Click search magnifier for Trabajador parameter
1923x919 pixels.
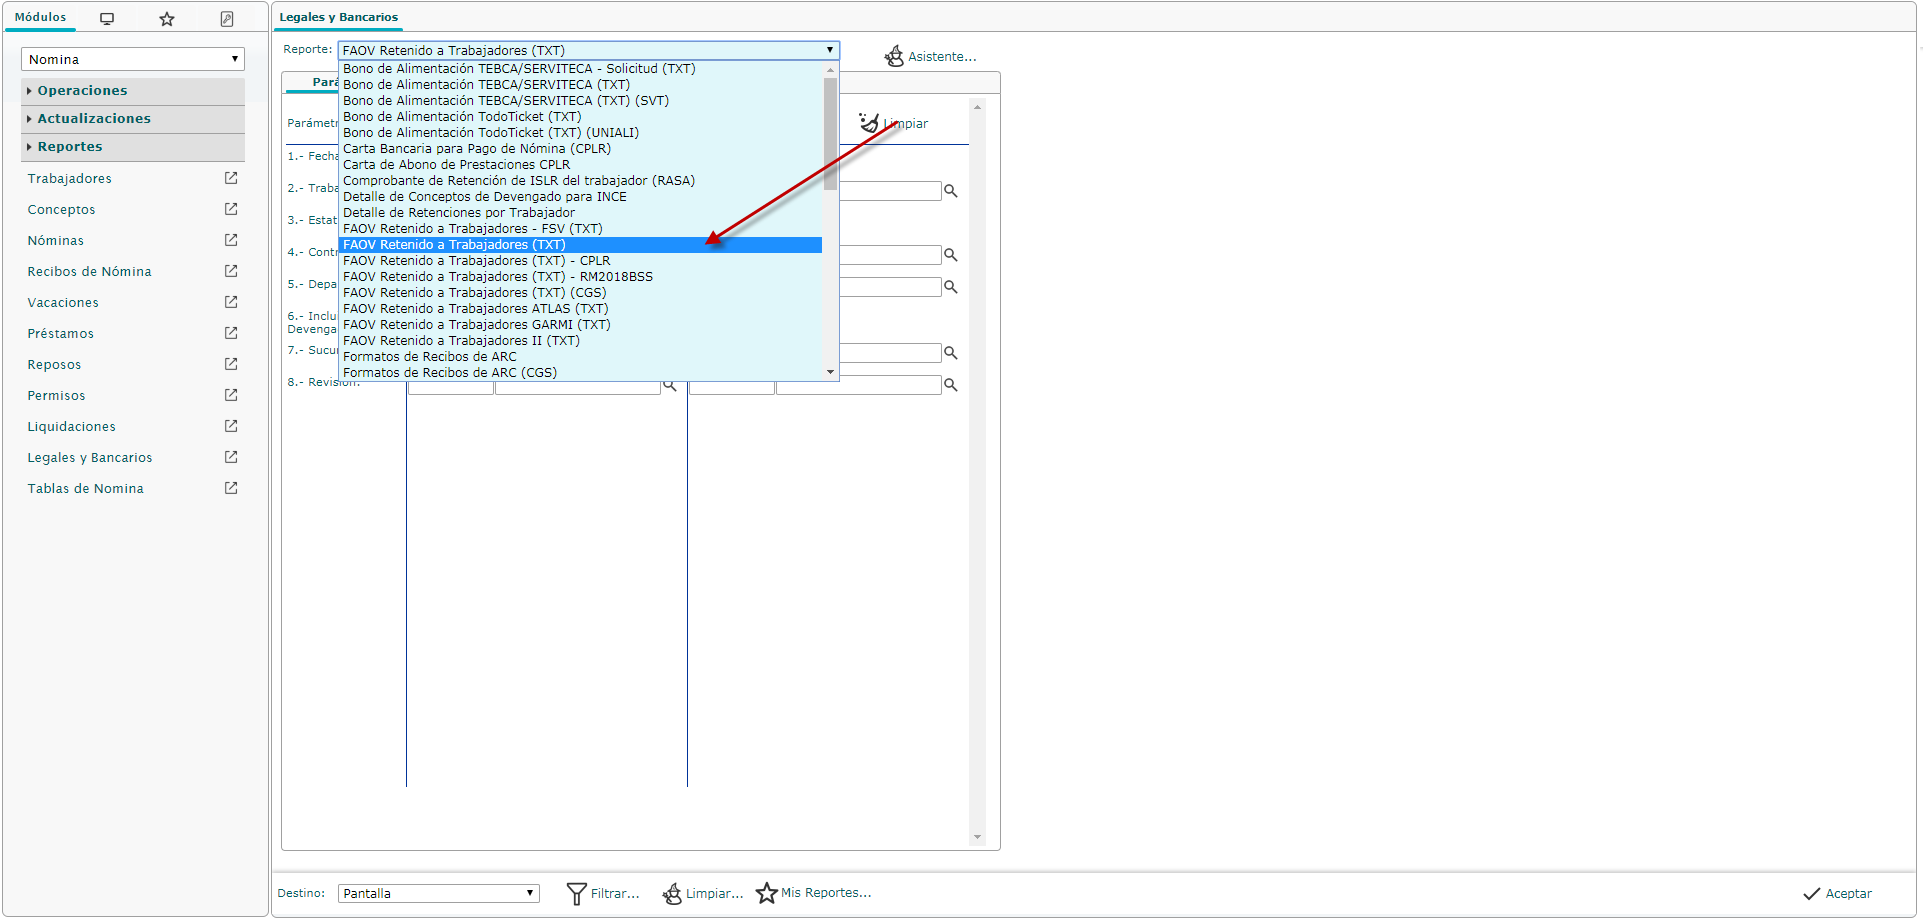[951, 191]
